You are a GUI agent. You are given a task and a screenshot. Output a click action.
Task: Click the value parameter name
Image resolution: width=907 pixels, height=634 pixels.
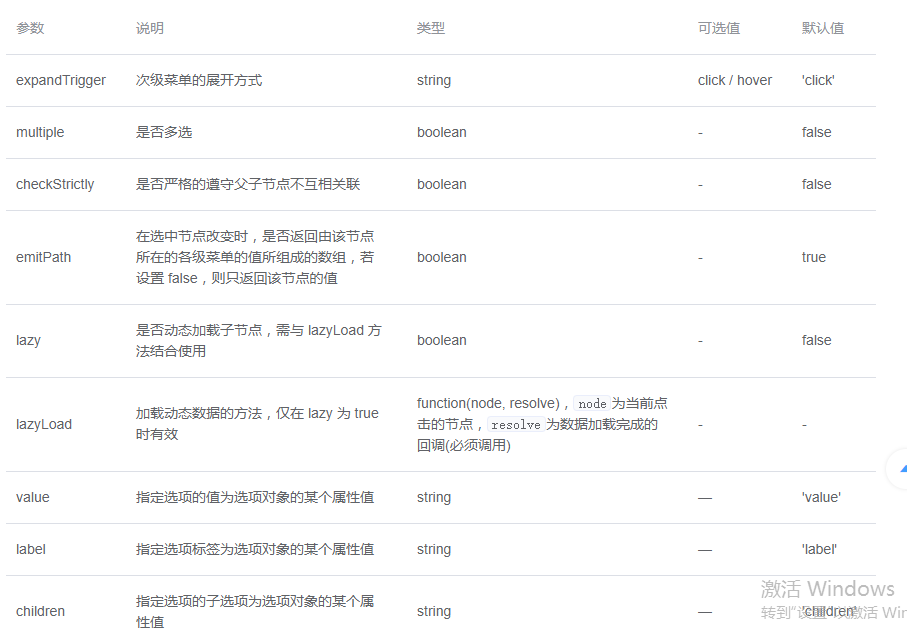click(33, 497)
